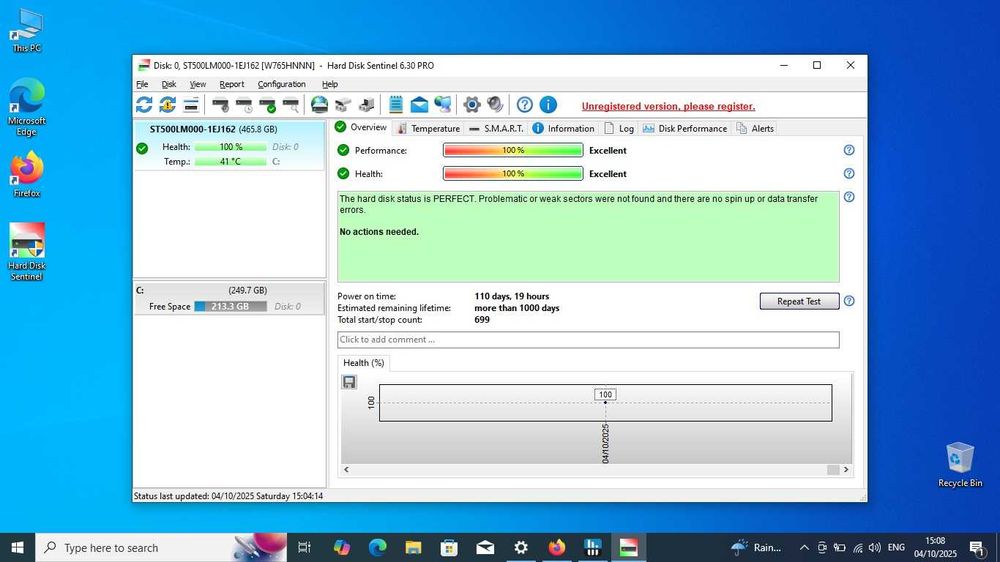Open the File menu
Image resolution: width=1000 pixels, height=562 pixels.
tap(142, 84)
